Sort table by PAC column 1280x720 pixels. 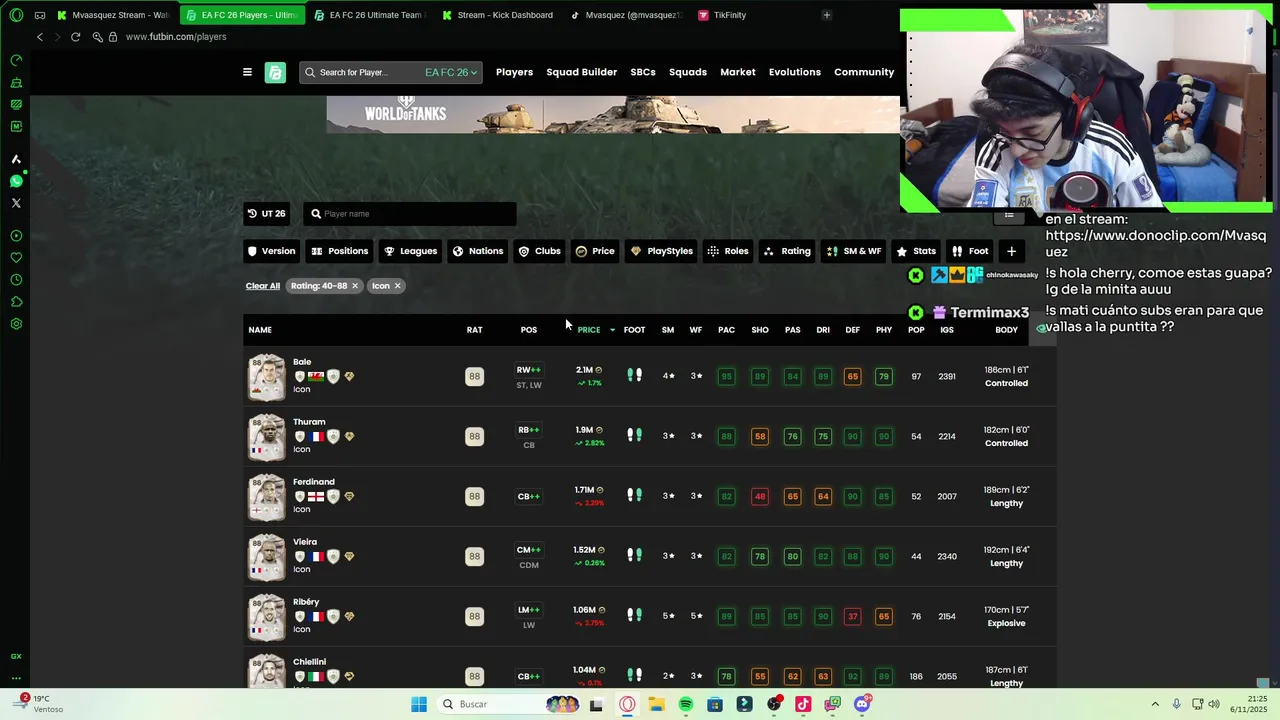[x=726, y=330]
